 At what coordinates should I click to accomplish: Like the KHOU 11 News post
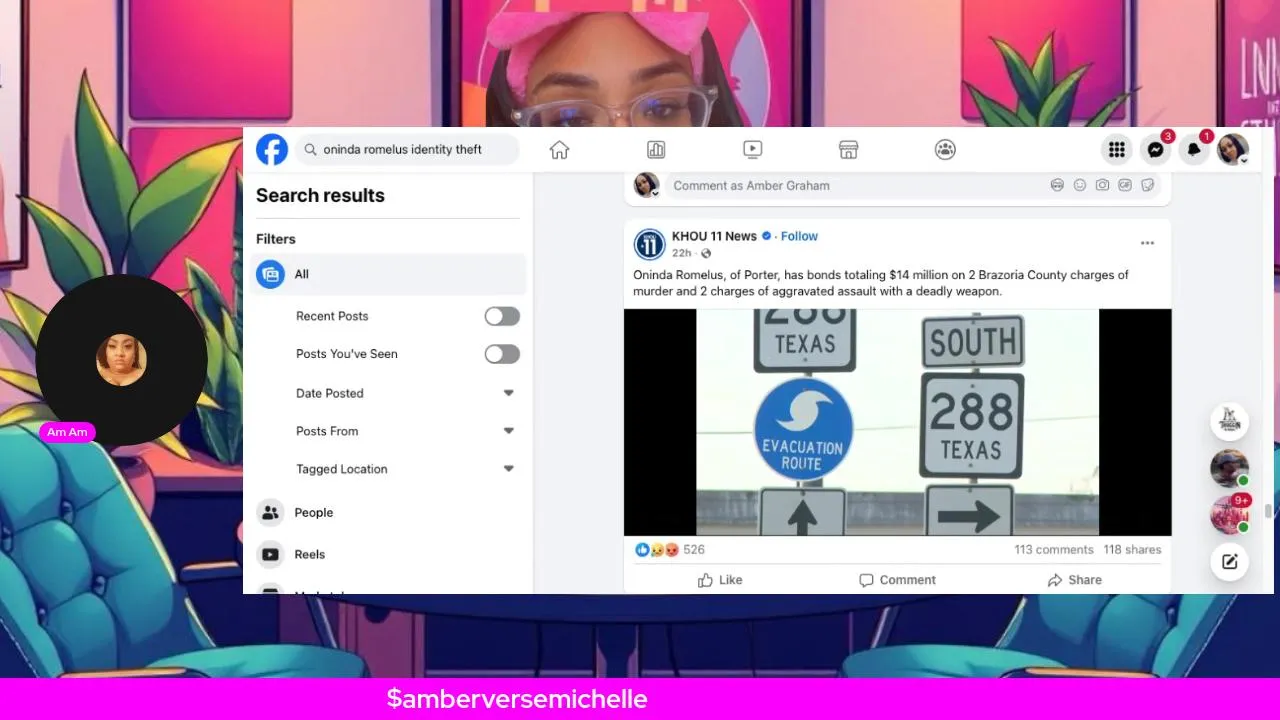[x=720, y=580]
